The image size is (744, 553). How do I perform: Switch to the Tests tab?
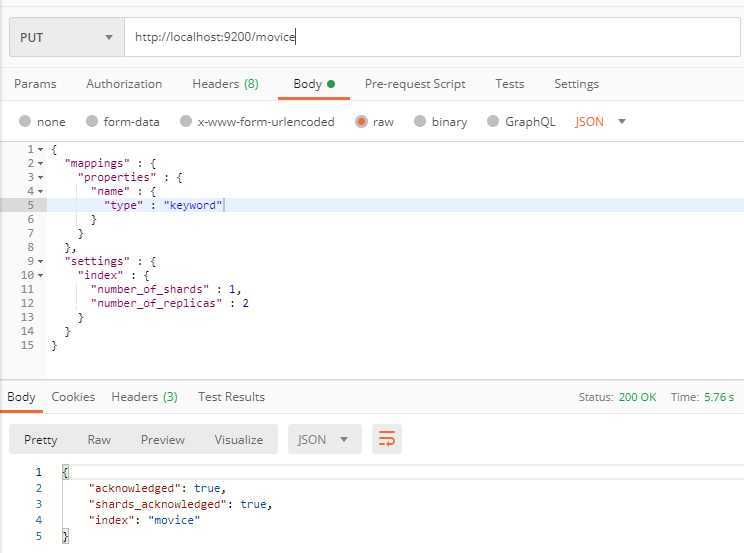click(x=510, y=84)
